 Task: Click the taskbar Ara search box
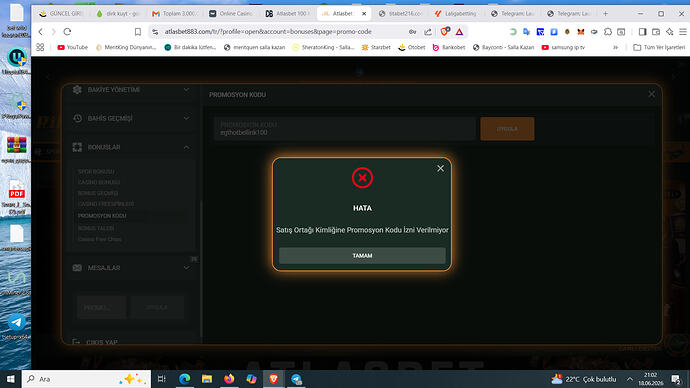86,379
